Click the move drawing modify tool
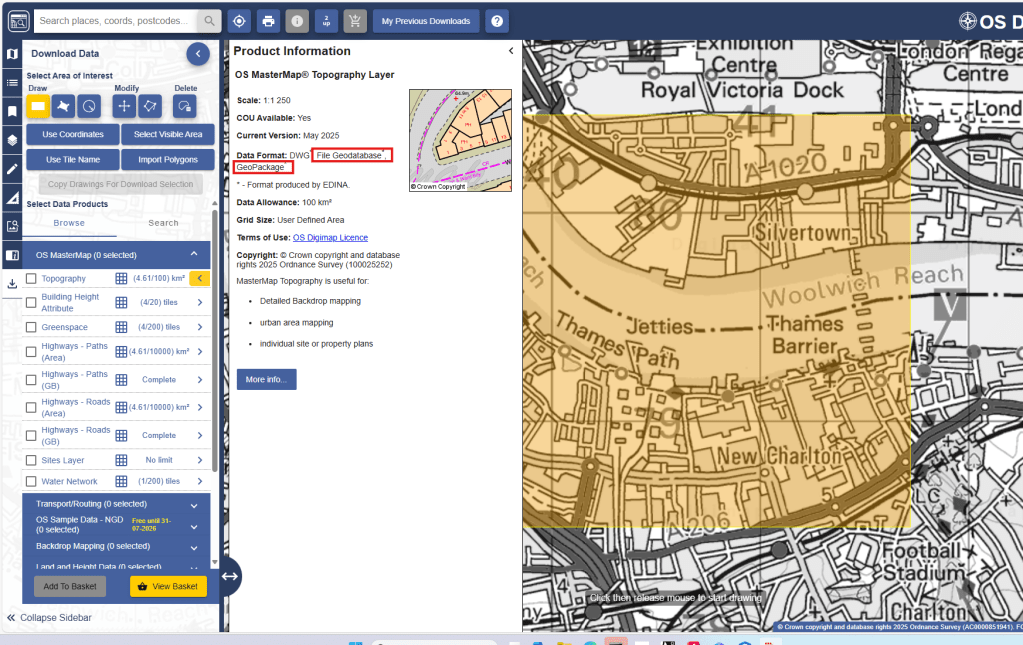Viewport: 1023px width, 645px height. point(125,105)
